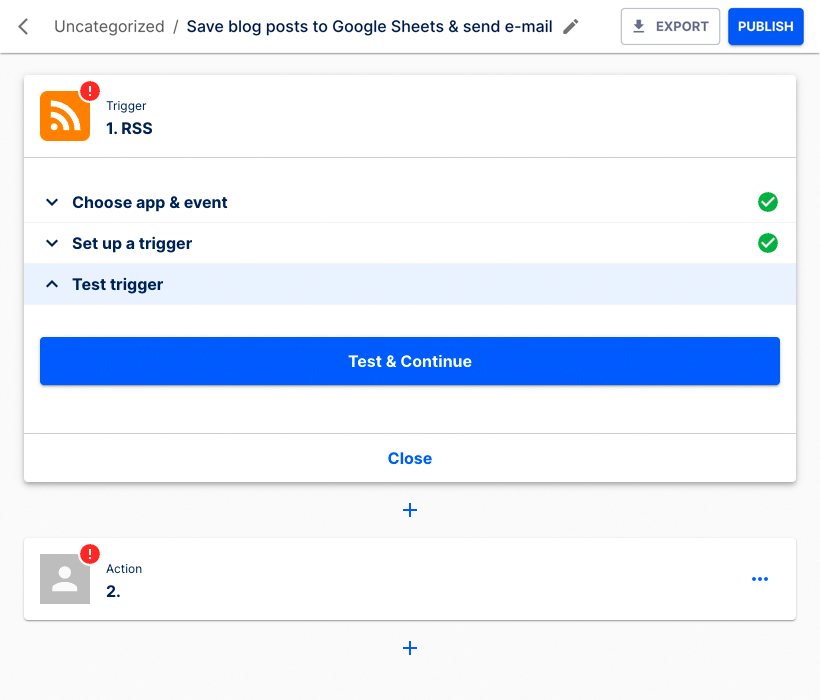Click the error badge on the RSS trigger
Viewport: 820px width, 700px height.
coord(89,90)
